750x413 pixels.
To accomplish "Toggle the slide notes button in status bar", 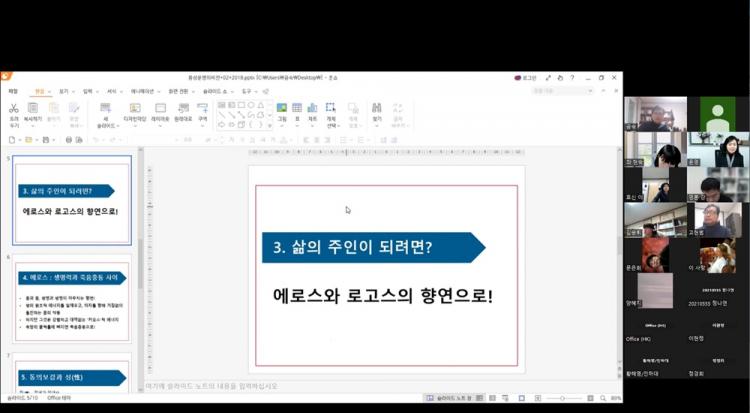I will point(448,398).
